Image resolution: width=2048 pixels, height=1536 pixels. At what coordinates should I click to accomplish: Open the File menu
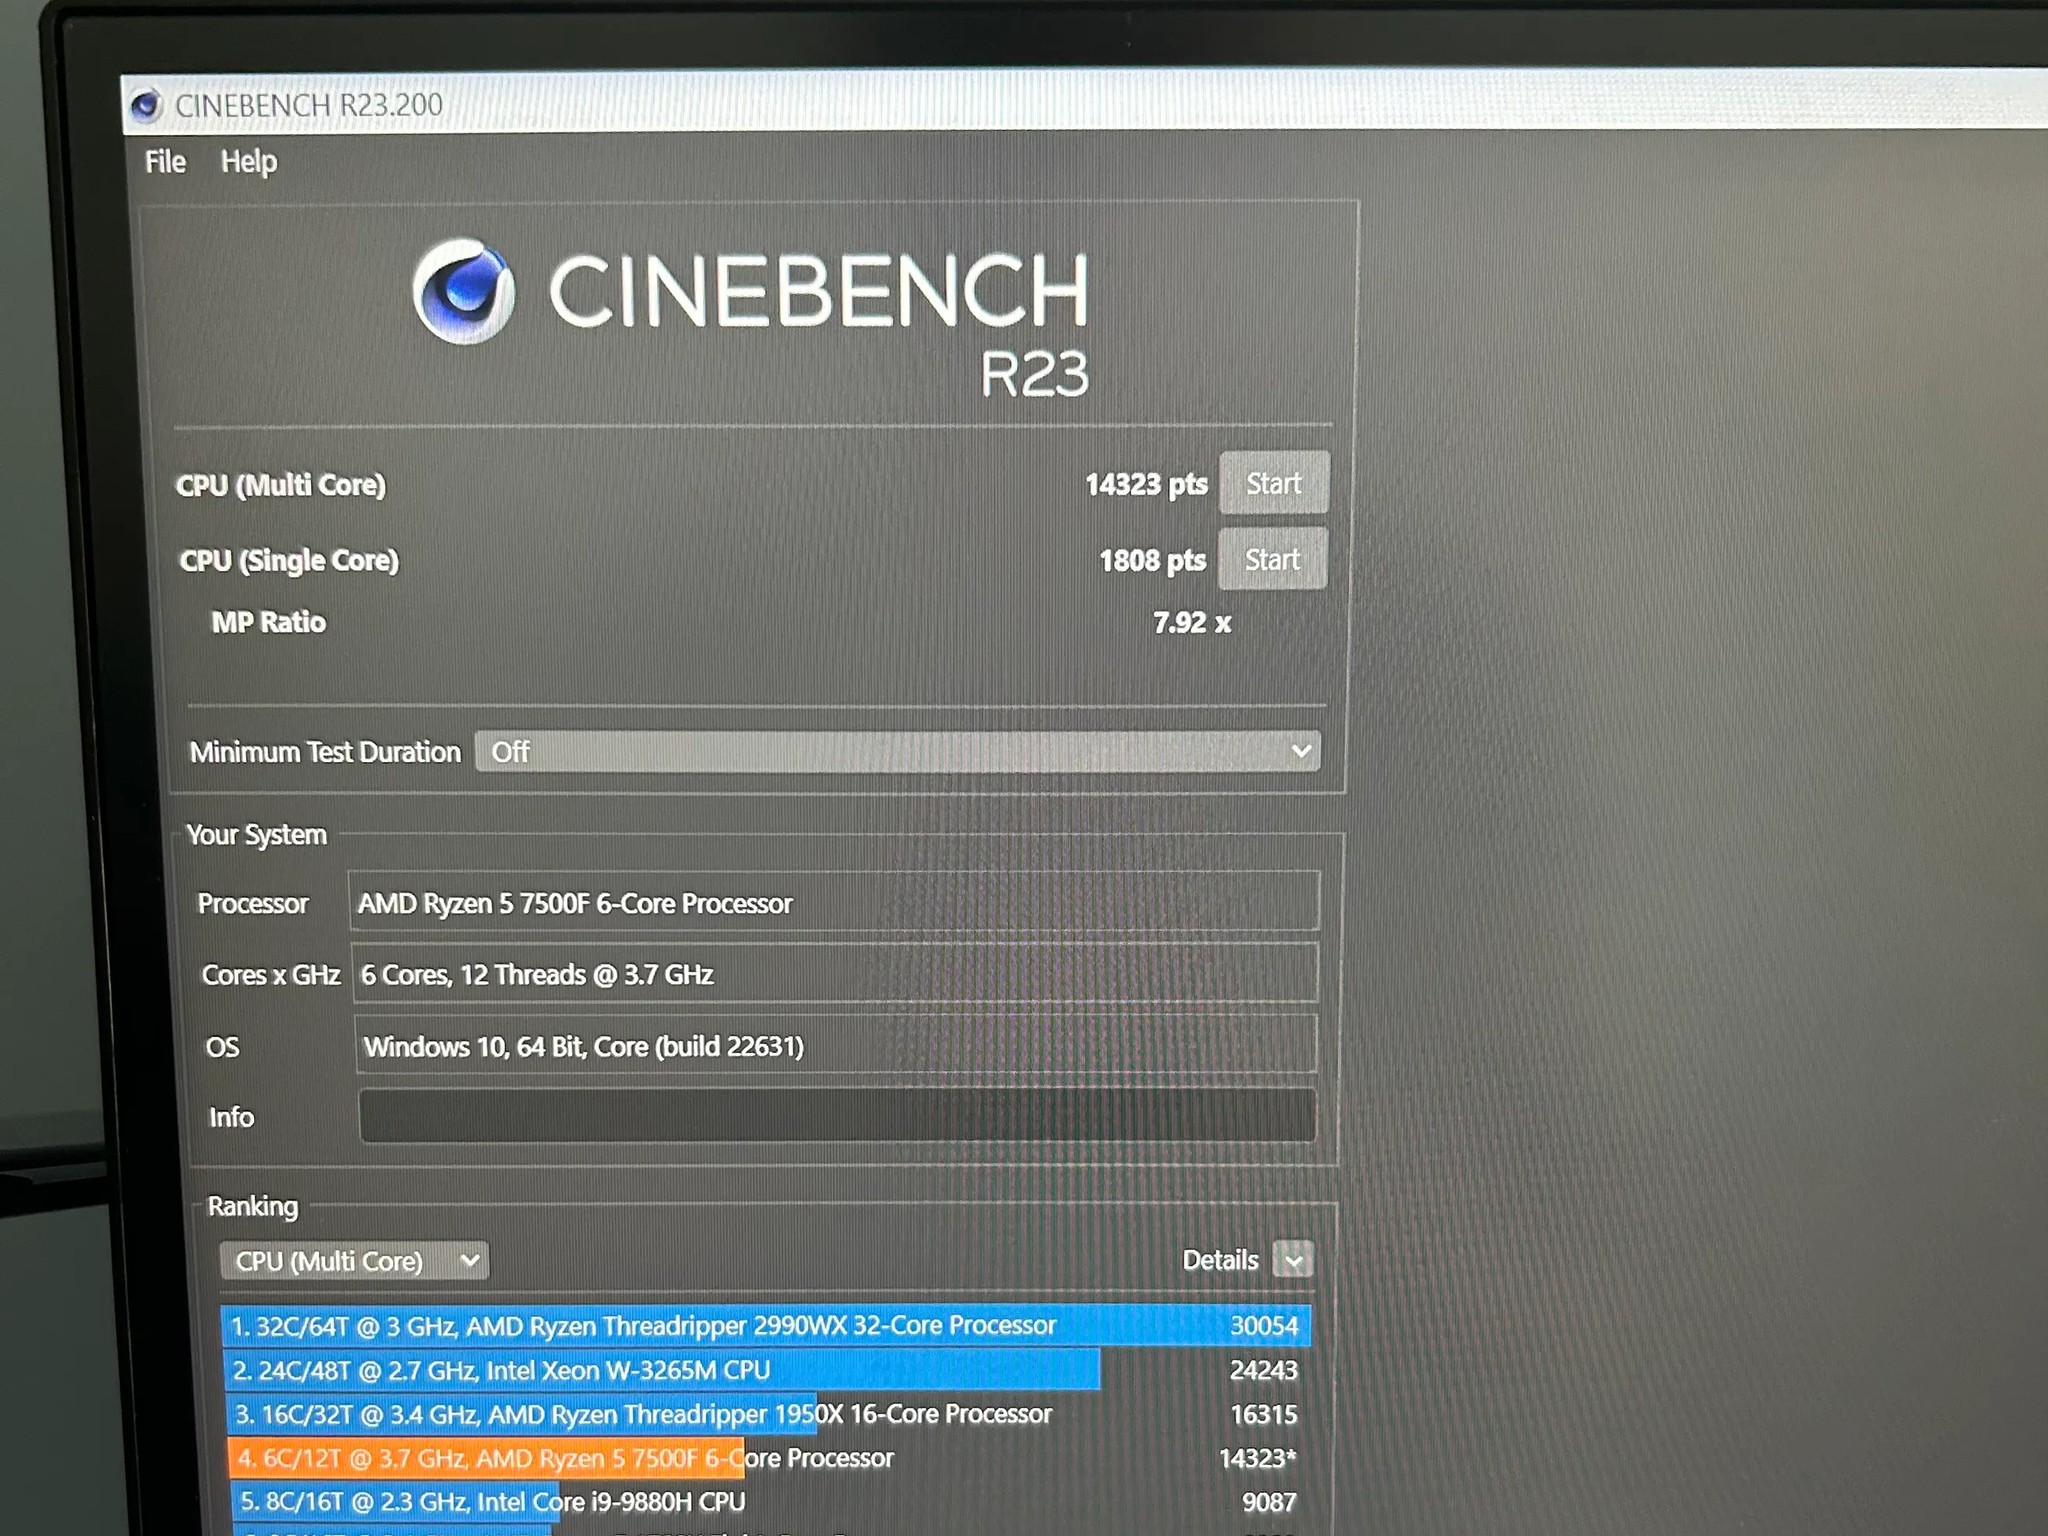tap(165, 162)
